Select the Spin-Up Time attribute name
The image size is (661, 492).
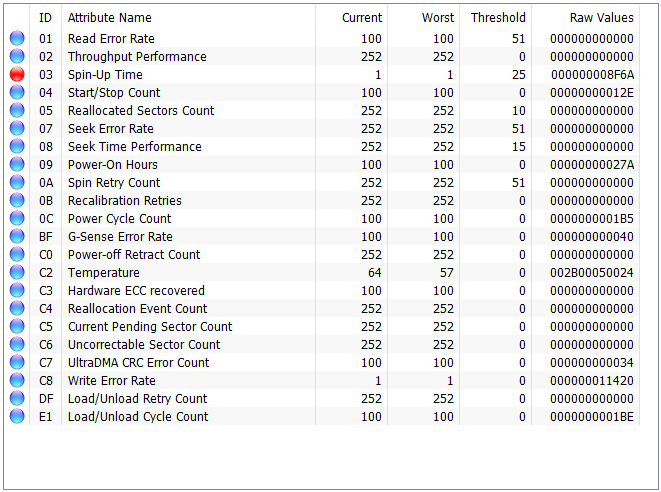[x=105, y=75]
